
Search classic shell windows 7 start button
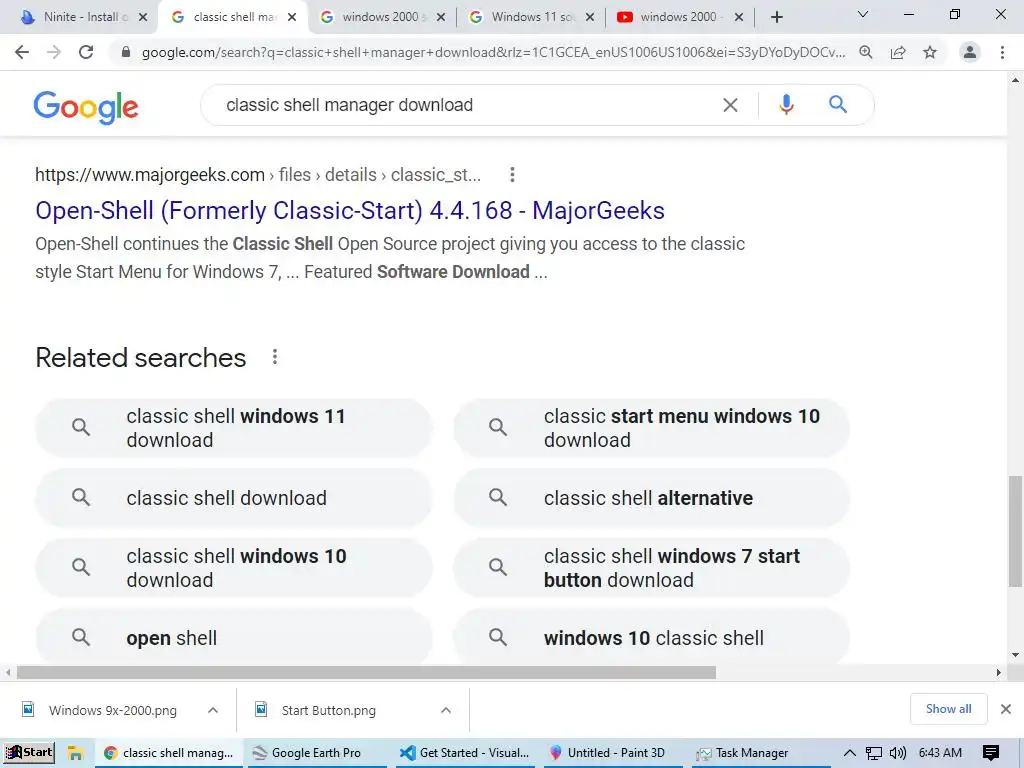point(652,568)
